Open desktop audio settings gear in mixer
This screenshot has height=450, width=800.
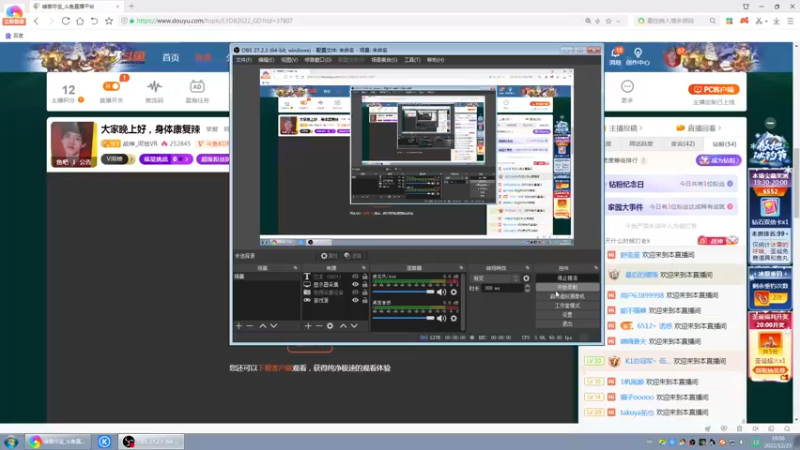(454, 318)
